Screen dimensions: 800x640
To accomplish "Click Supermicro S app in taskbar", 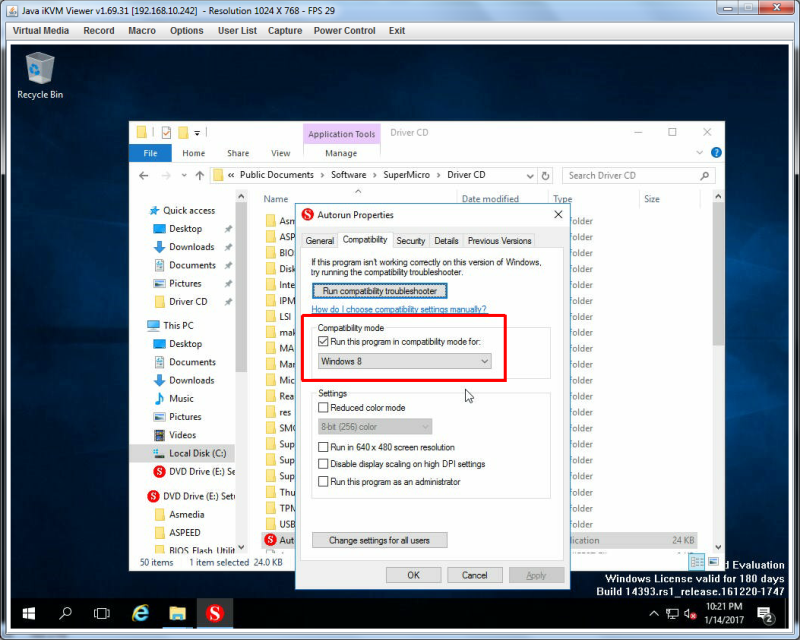I will [215, 613].
